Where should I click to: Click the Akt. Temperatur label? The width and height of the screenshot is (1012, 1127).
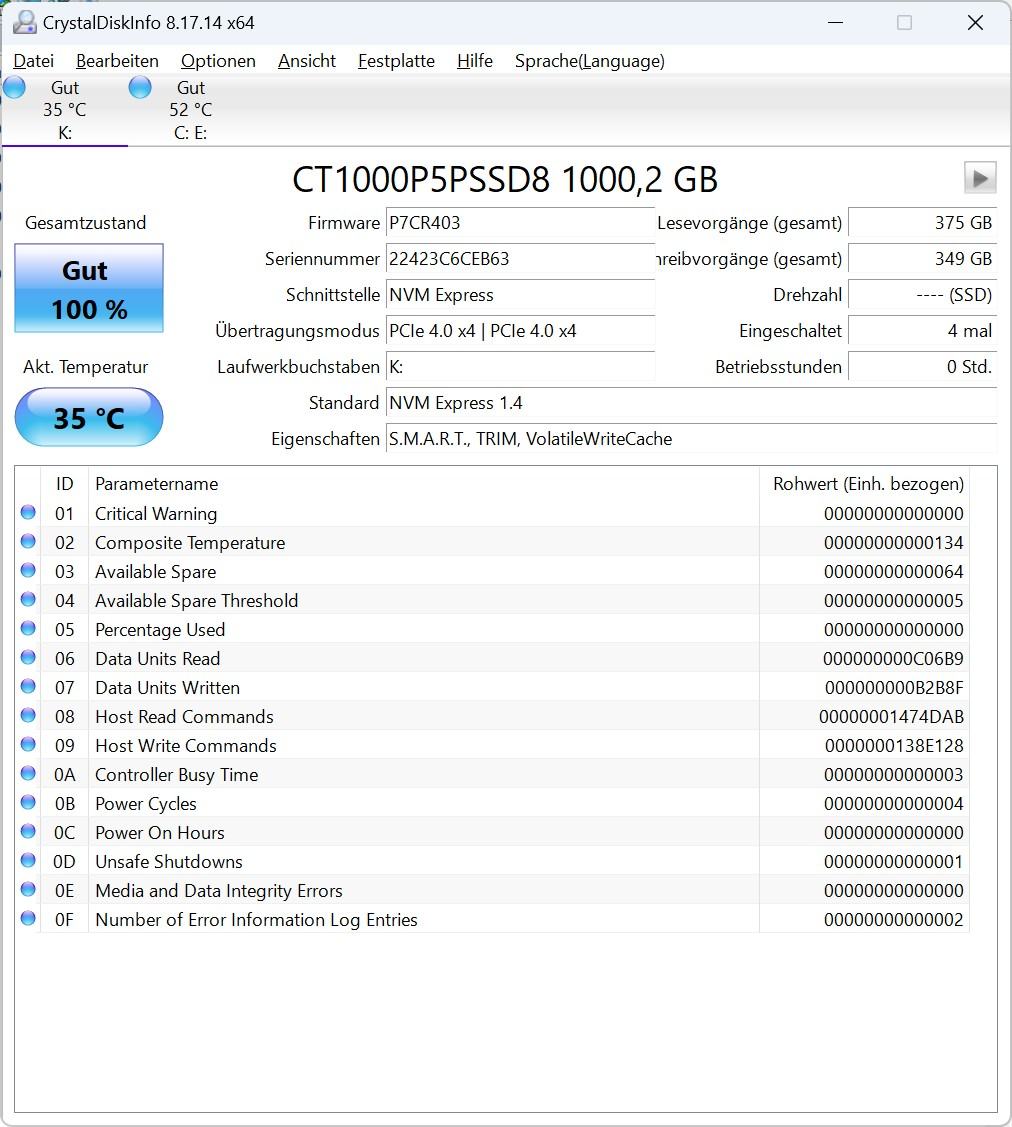click(x=86, y=367)
